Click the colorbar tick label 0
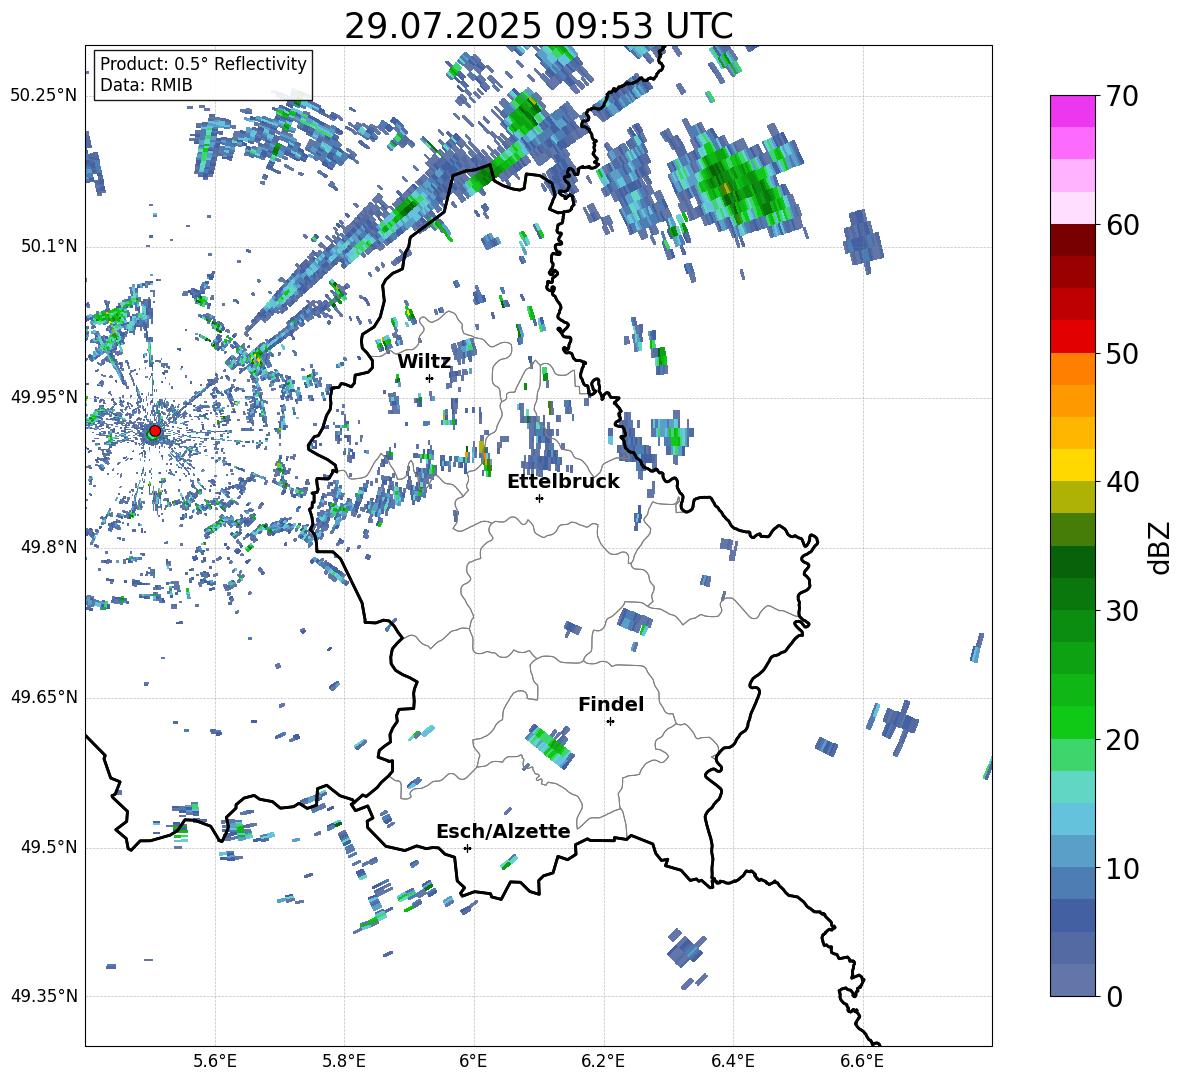Screen dimensions: 1184x1081 click(x=1114, y=996)
